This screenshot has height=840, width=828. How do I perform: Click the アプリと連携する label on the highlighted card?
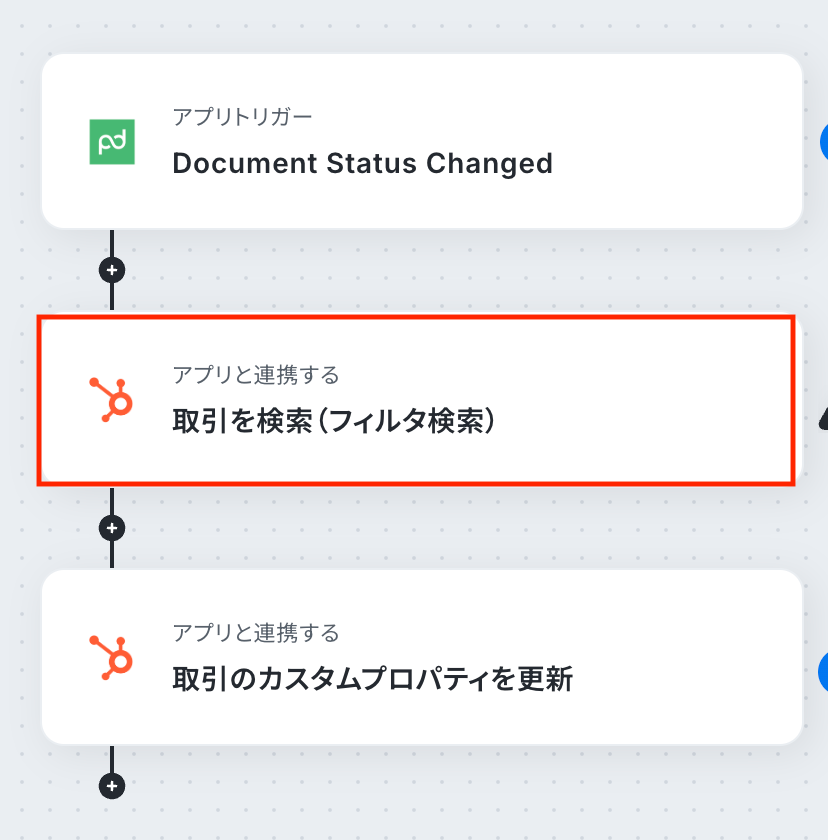[256, 375]
